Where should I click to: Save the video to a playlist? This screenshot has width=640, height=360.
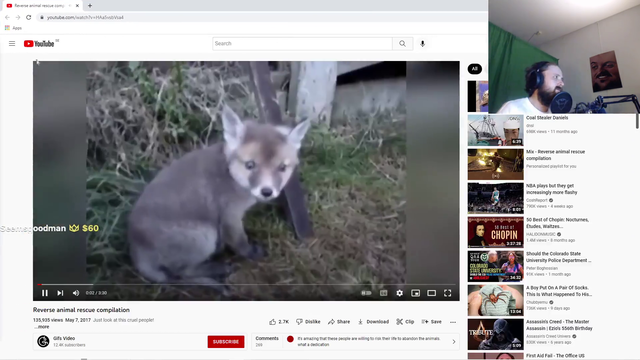coord(431,322)
